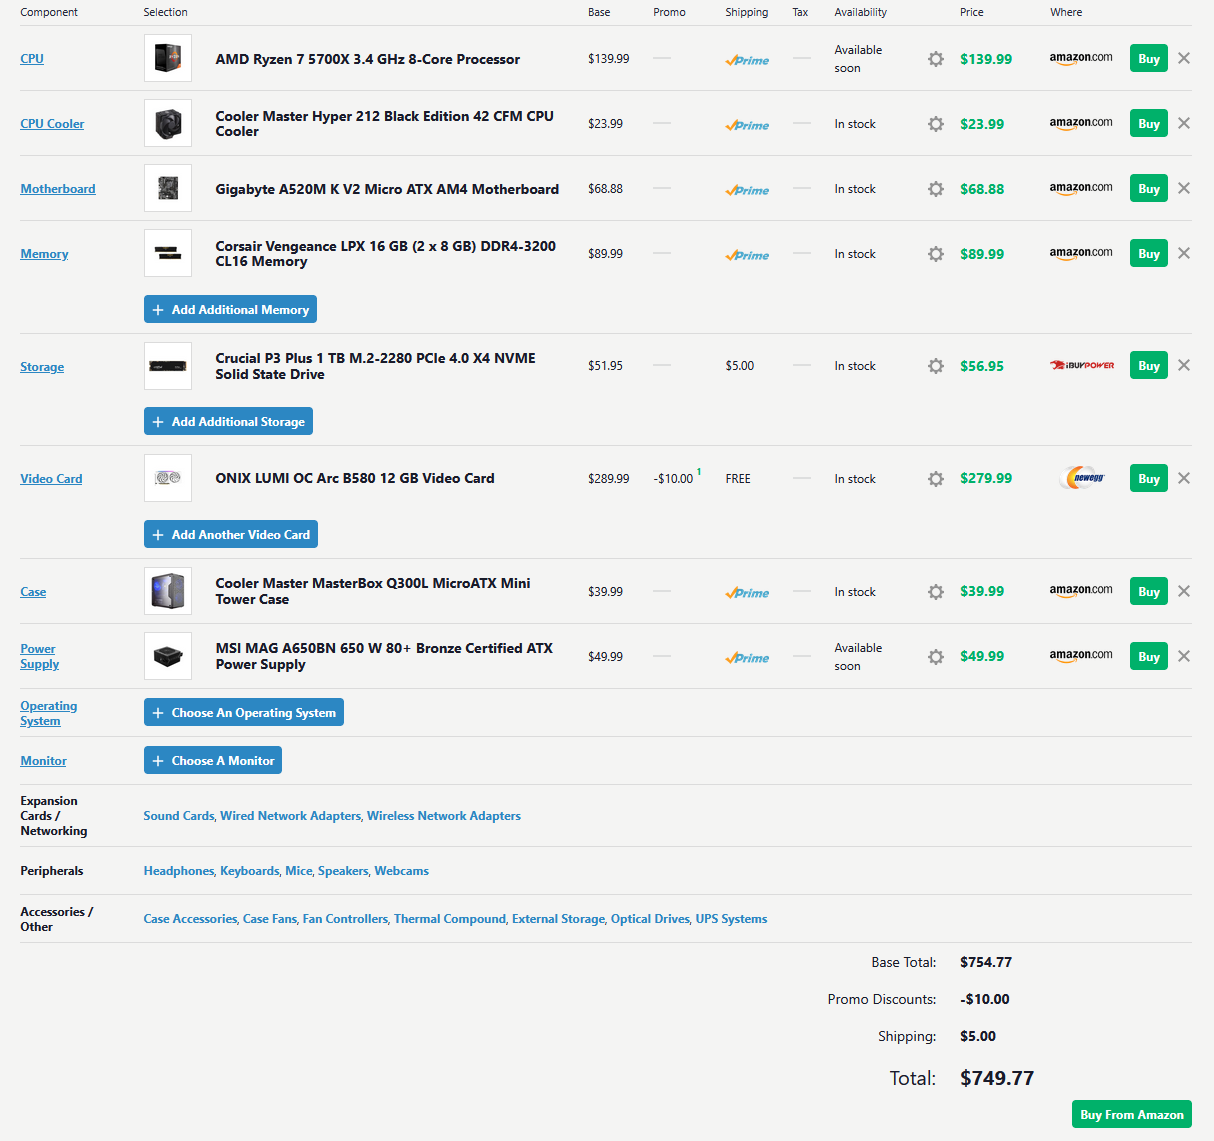Open settings gear for CPU row
1214x1141 pixels.
coord(936,59)
